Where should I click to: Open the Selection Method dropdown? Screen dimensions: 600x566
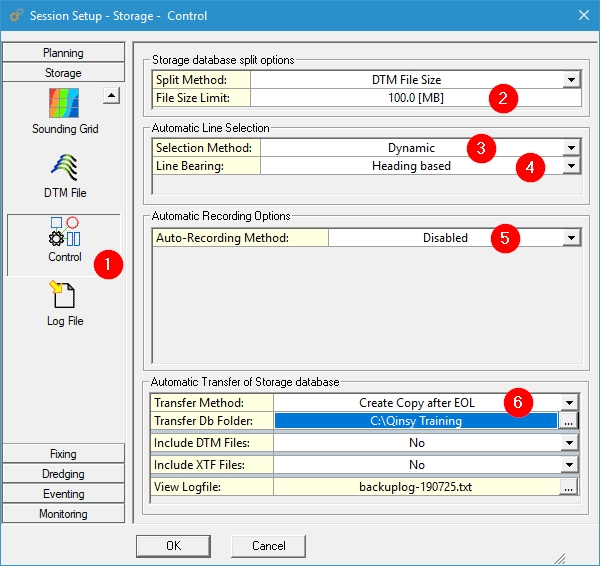[570, 148]
